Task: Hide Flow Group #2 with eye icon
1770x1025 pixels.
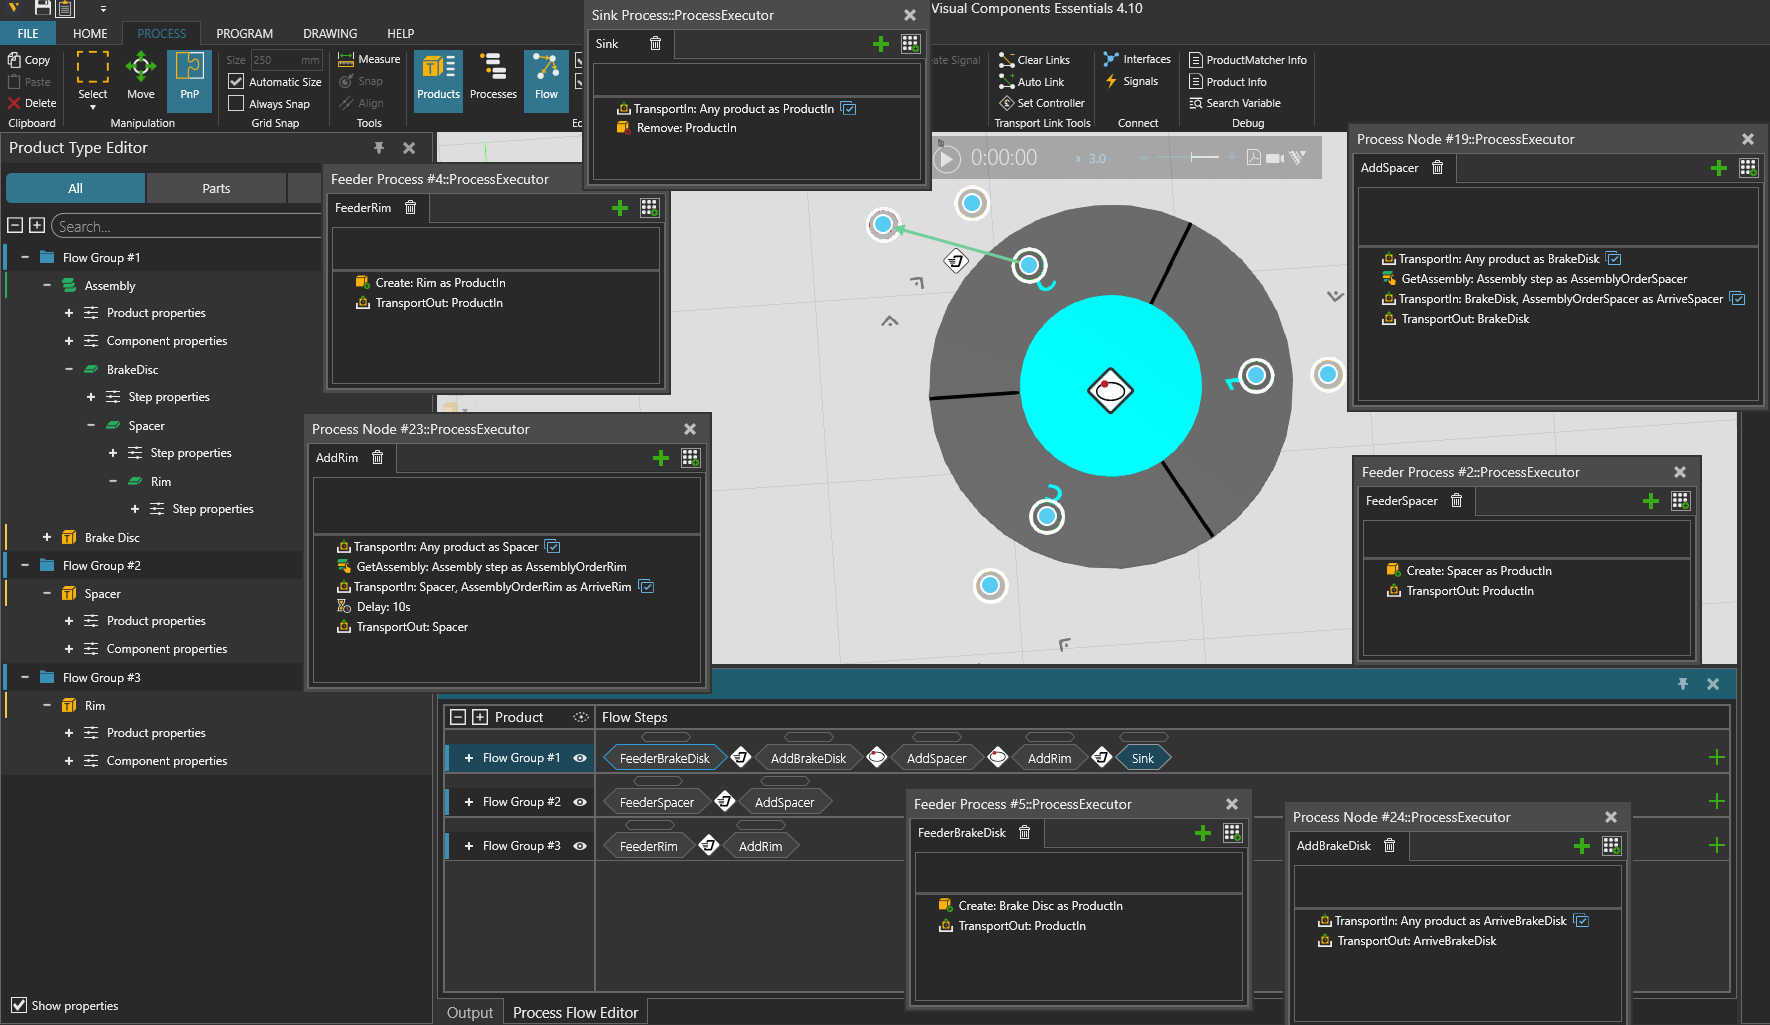Action: point(580,802)
